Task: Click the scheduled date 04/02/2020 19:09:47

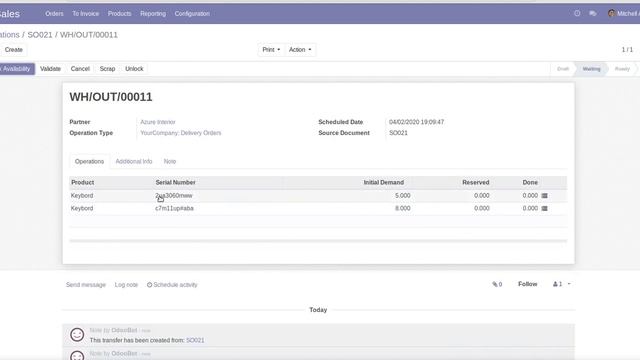Action: pyautogui.click(x=416, y=122)
